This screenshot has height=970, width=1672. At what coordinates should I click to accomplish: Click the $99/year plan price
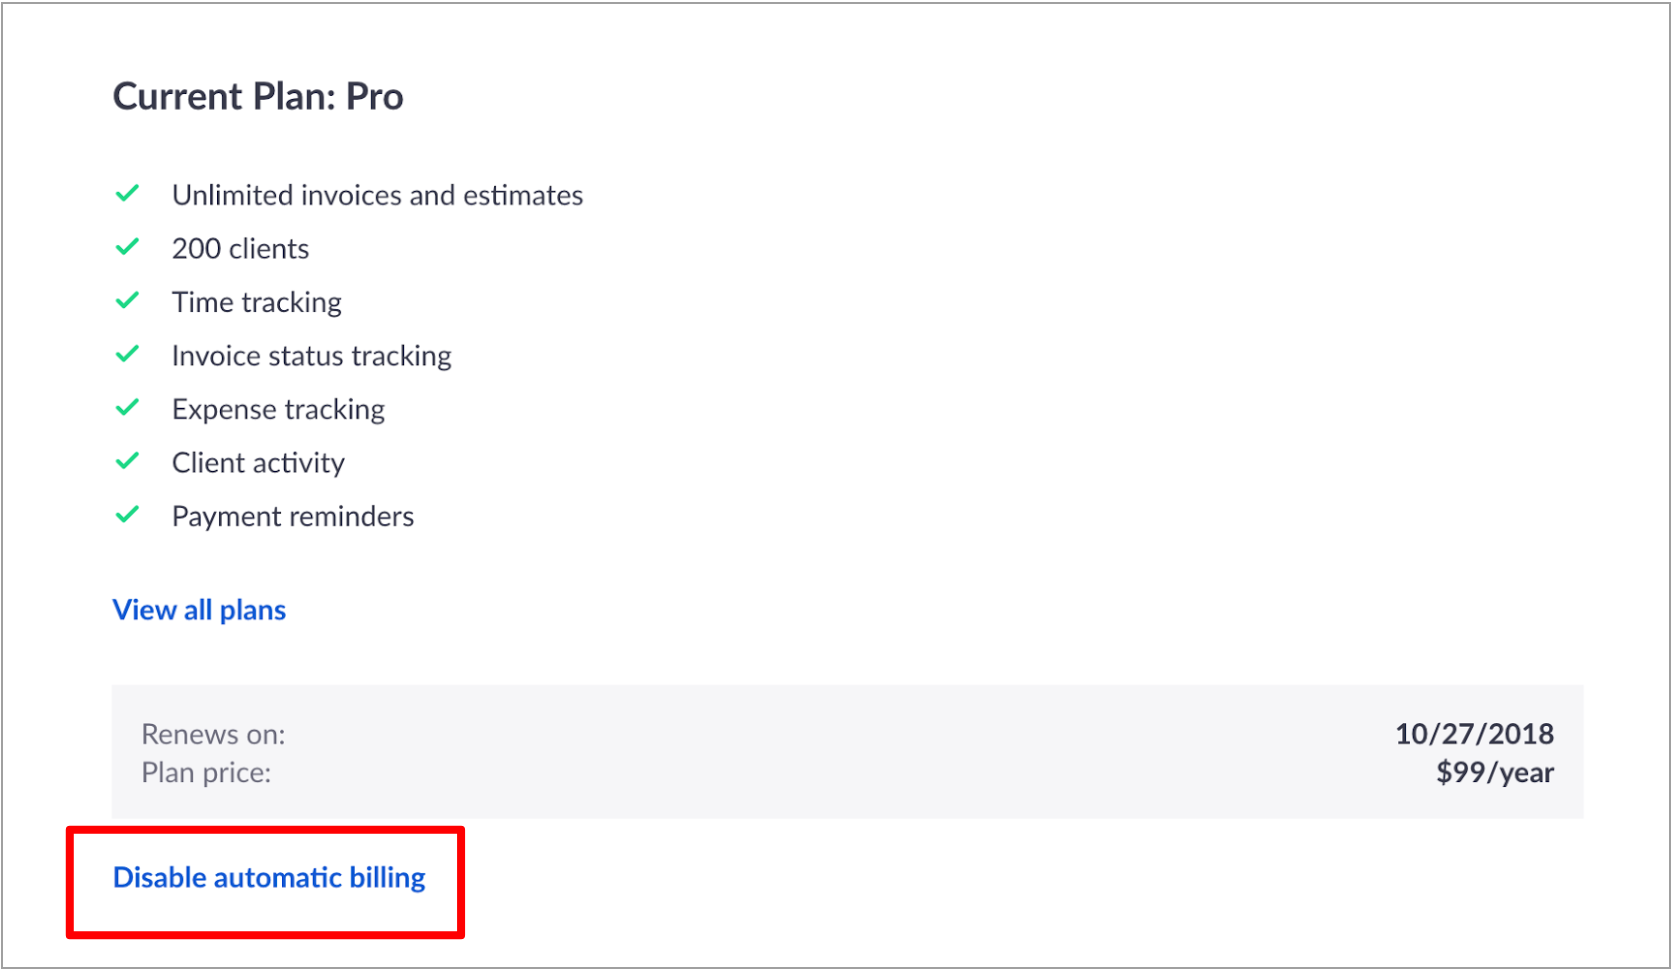click(x=1495, y=772)
